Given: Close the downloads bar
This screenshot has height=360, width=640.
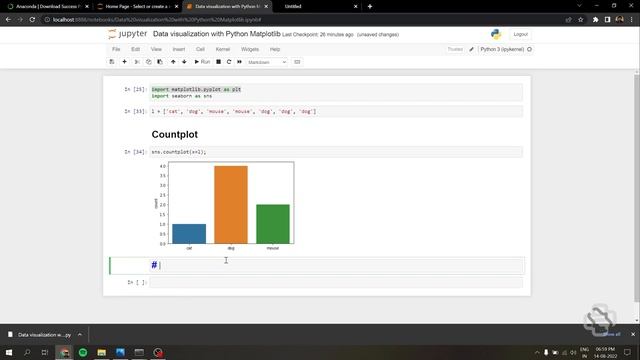Looking at the screenshot, I should pos(633,334).
